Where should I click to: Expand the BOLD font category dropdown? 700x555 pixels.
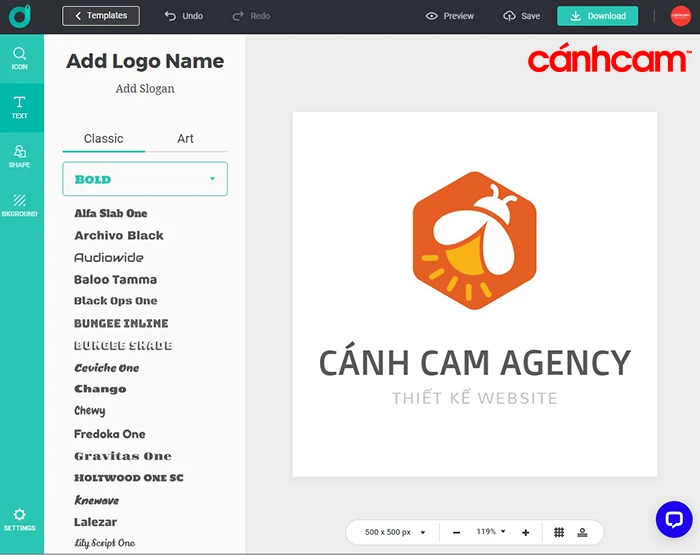(x=145, y=179)
